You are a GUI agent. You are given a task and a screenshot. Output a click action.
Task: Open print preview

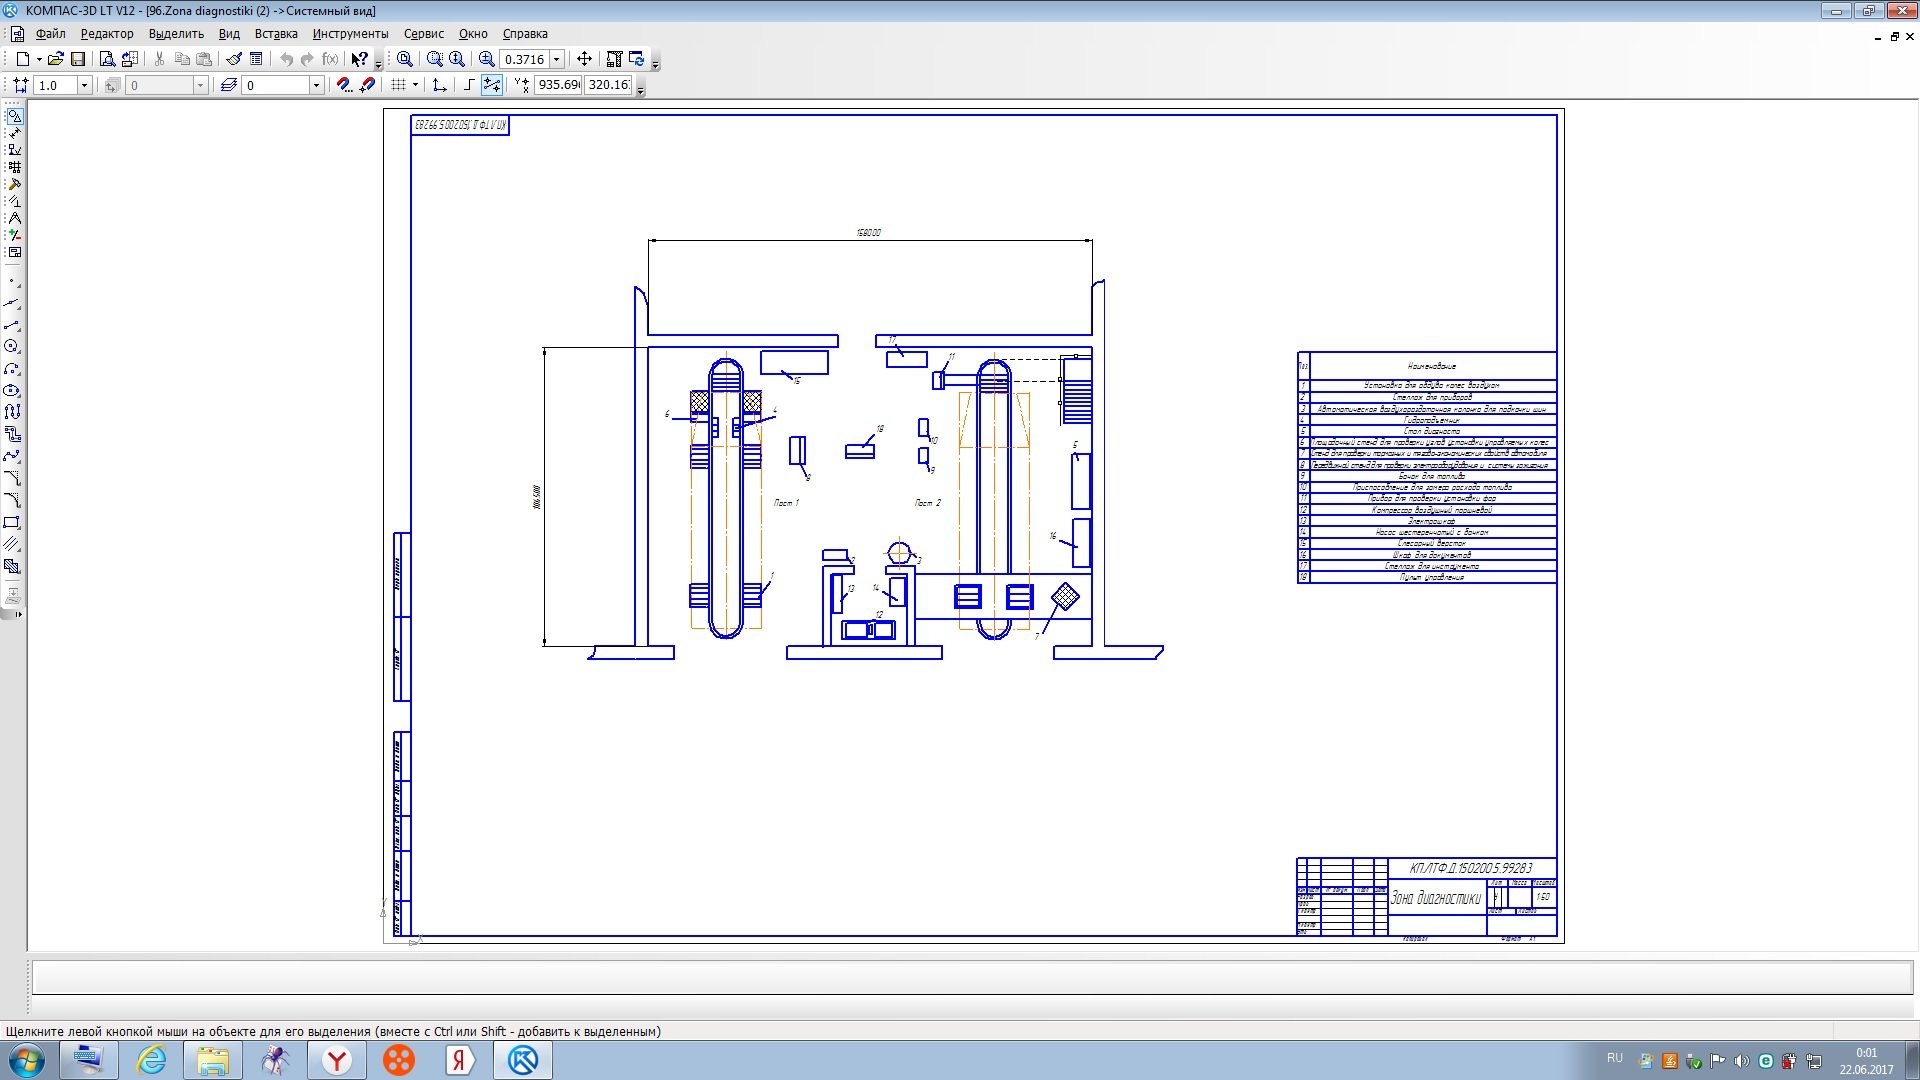[x=107, y=59]
